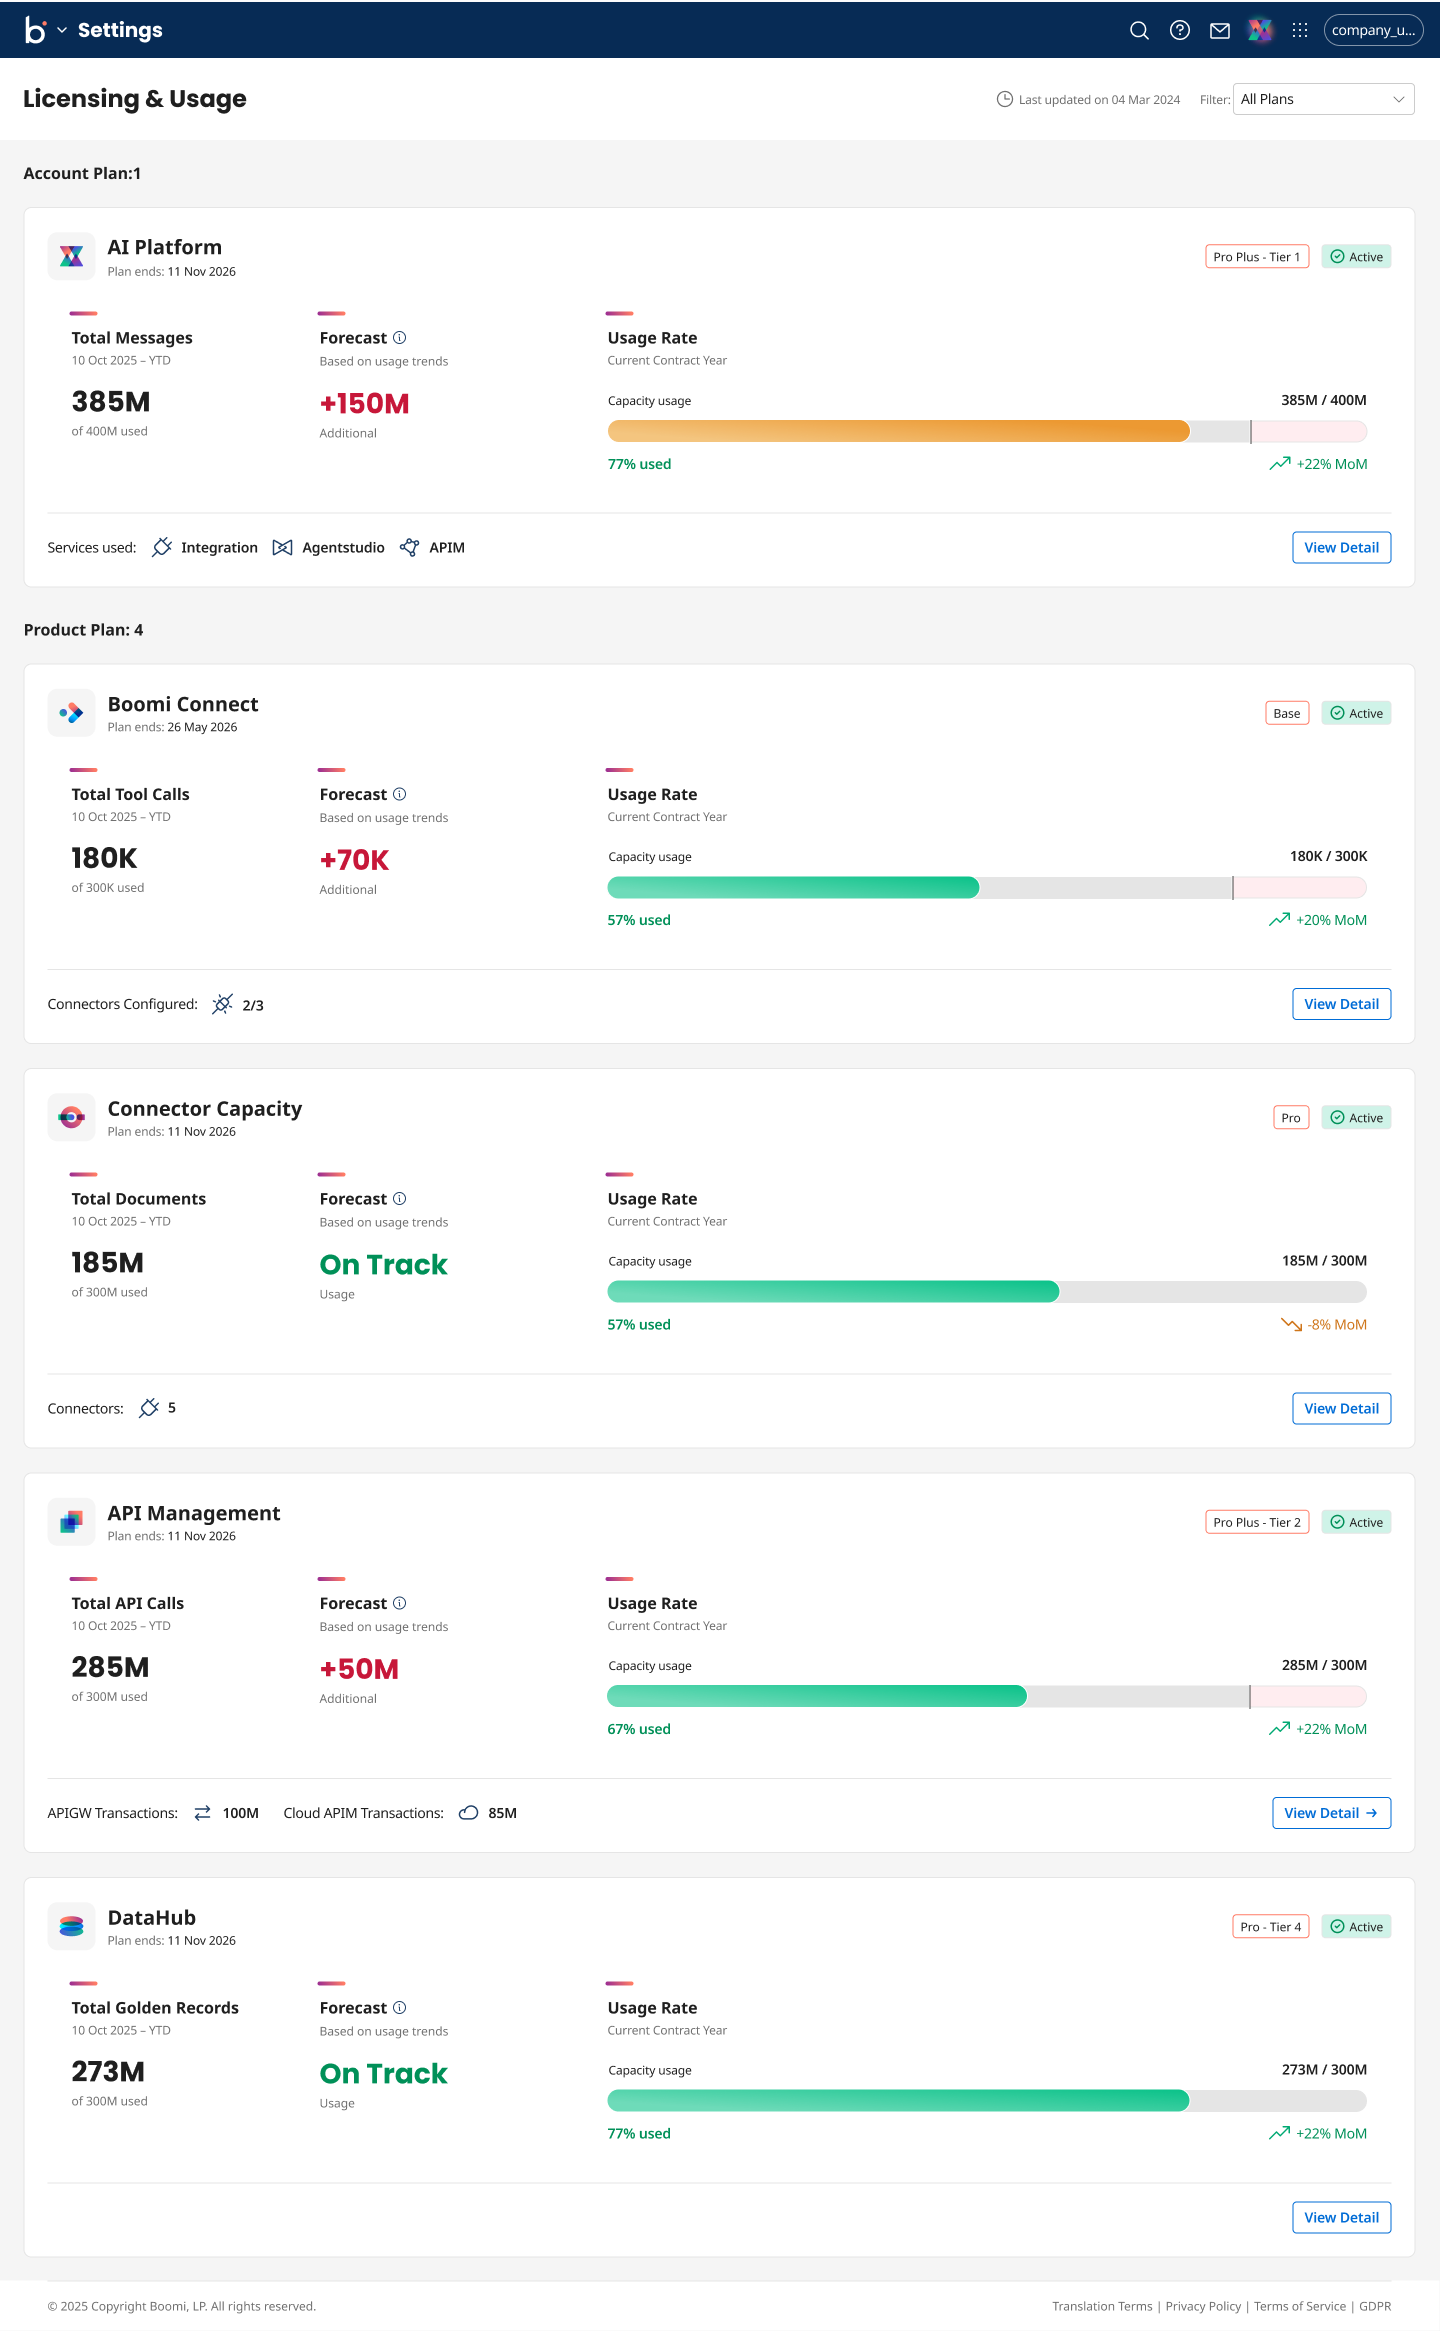Open the company_u... account menu
This screenshot has width=1440, height=2331.
pyautogui.click(x=1373, y=30)
